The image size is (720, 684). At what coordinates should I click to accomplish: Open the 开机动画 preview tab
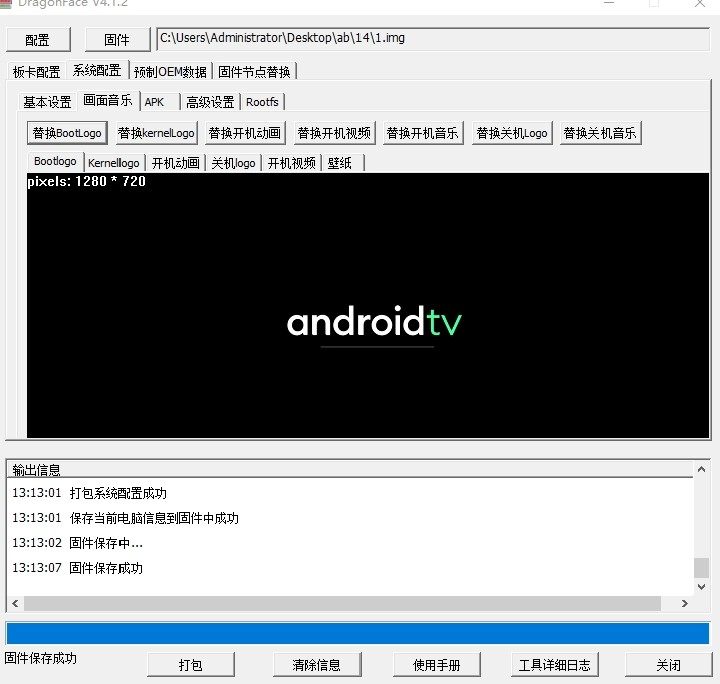175,163
